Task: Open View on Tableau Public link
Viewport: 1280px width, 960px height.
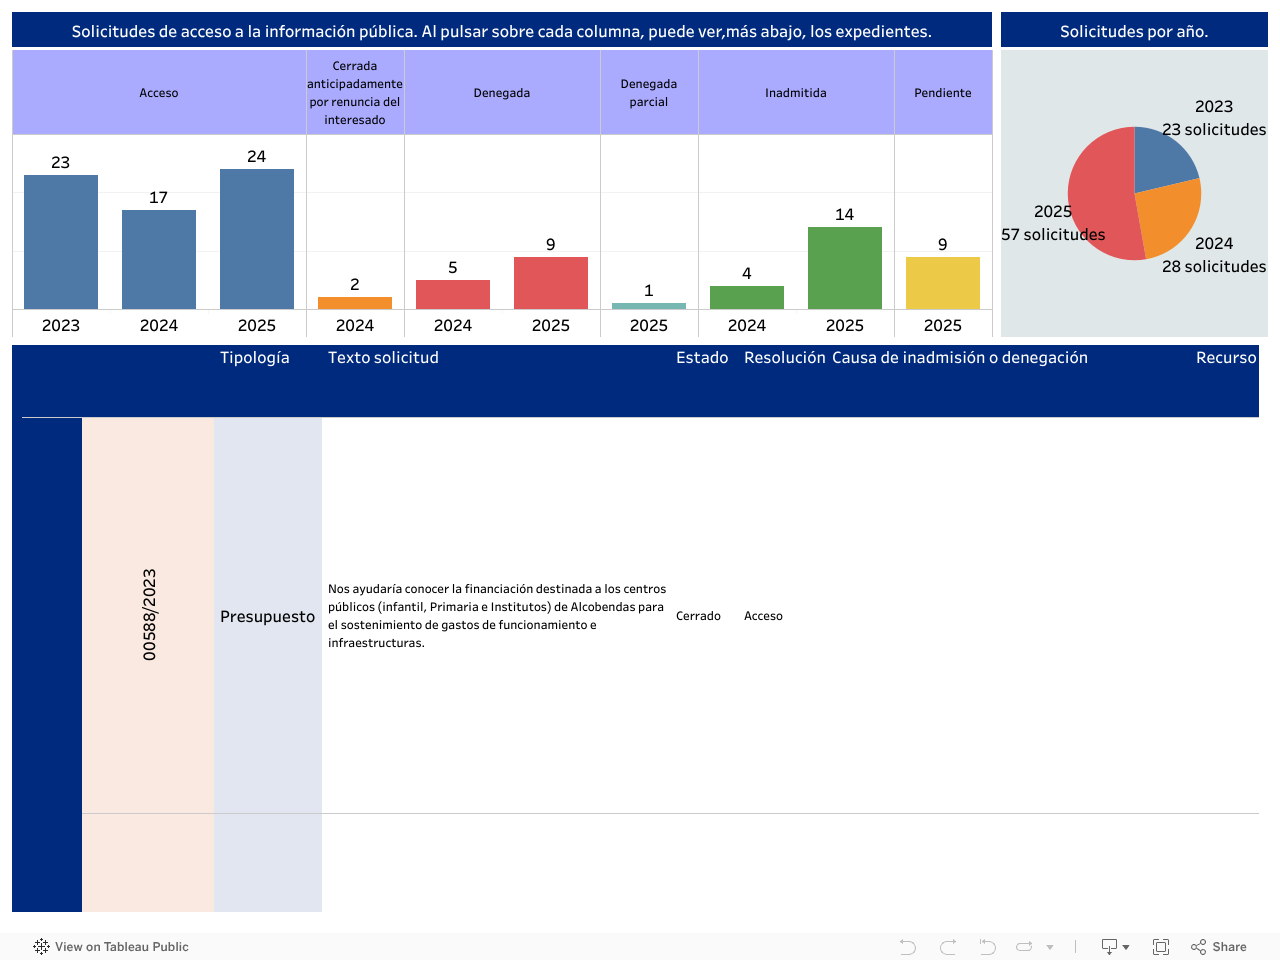Action: pos(121,947)
